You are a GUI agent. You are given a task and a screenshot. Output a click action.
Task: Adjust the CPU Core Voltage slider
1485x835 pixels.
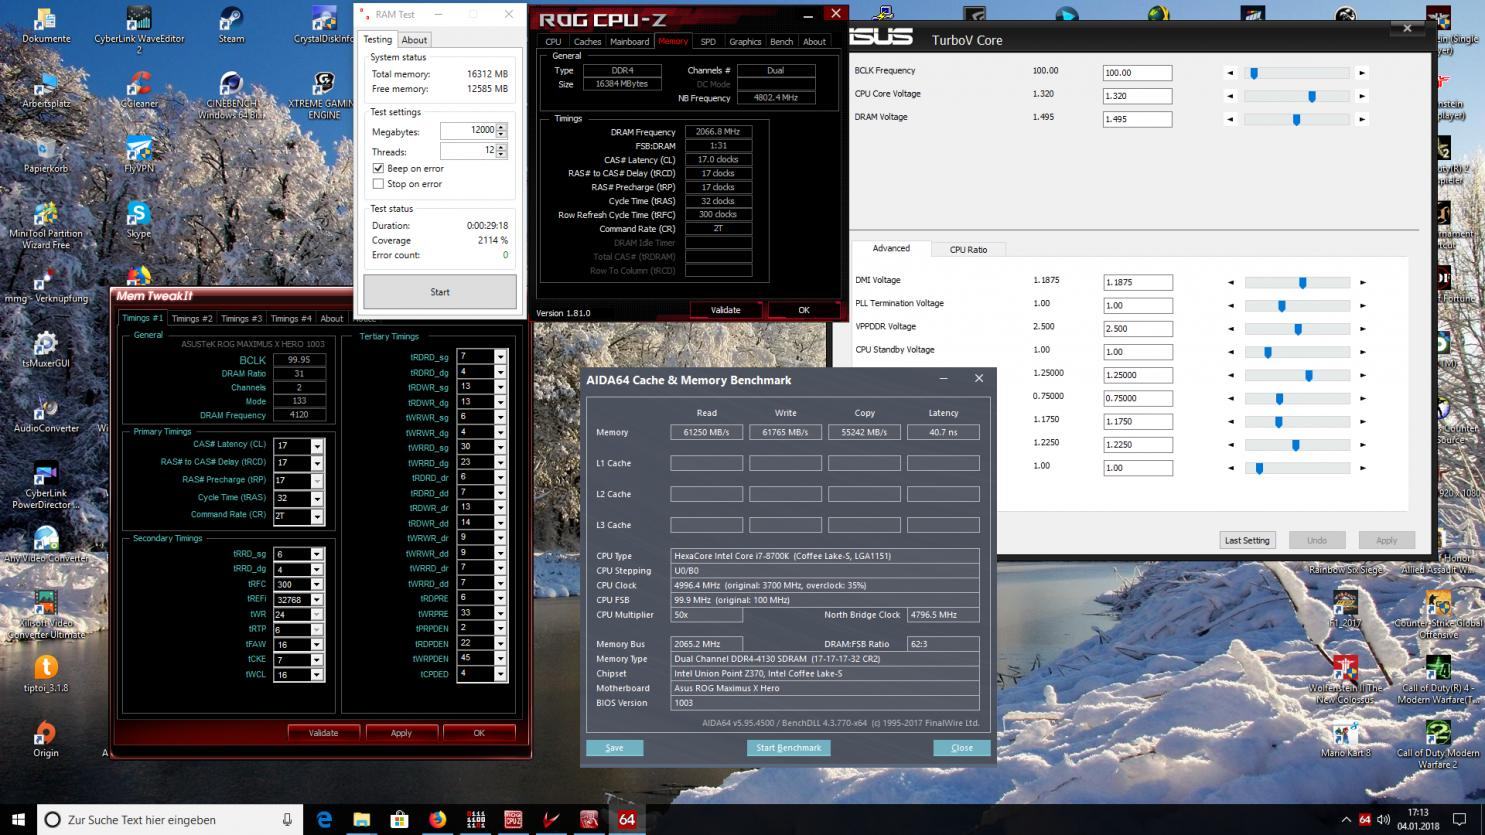[x=1311, y=96]
